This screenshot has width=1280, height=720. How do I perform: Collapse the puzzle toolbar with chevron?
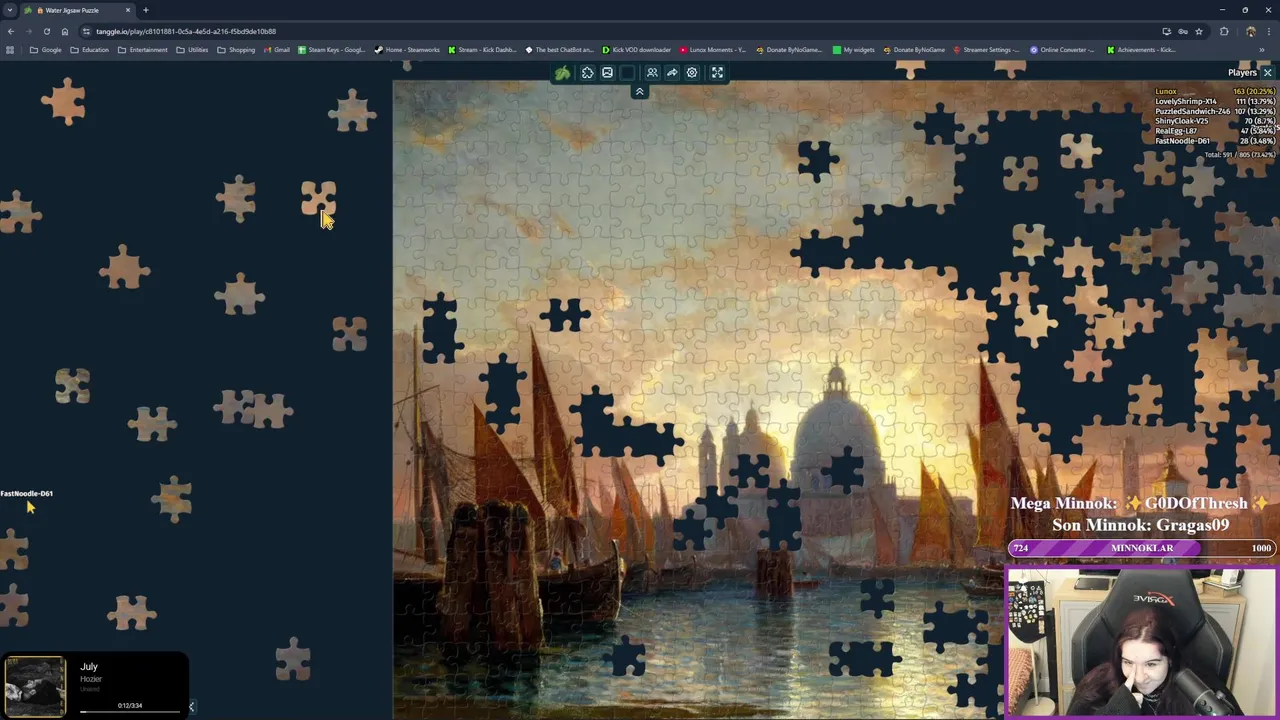(x=640, y=92)
